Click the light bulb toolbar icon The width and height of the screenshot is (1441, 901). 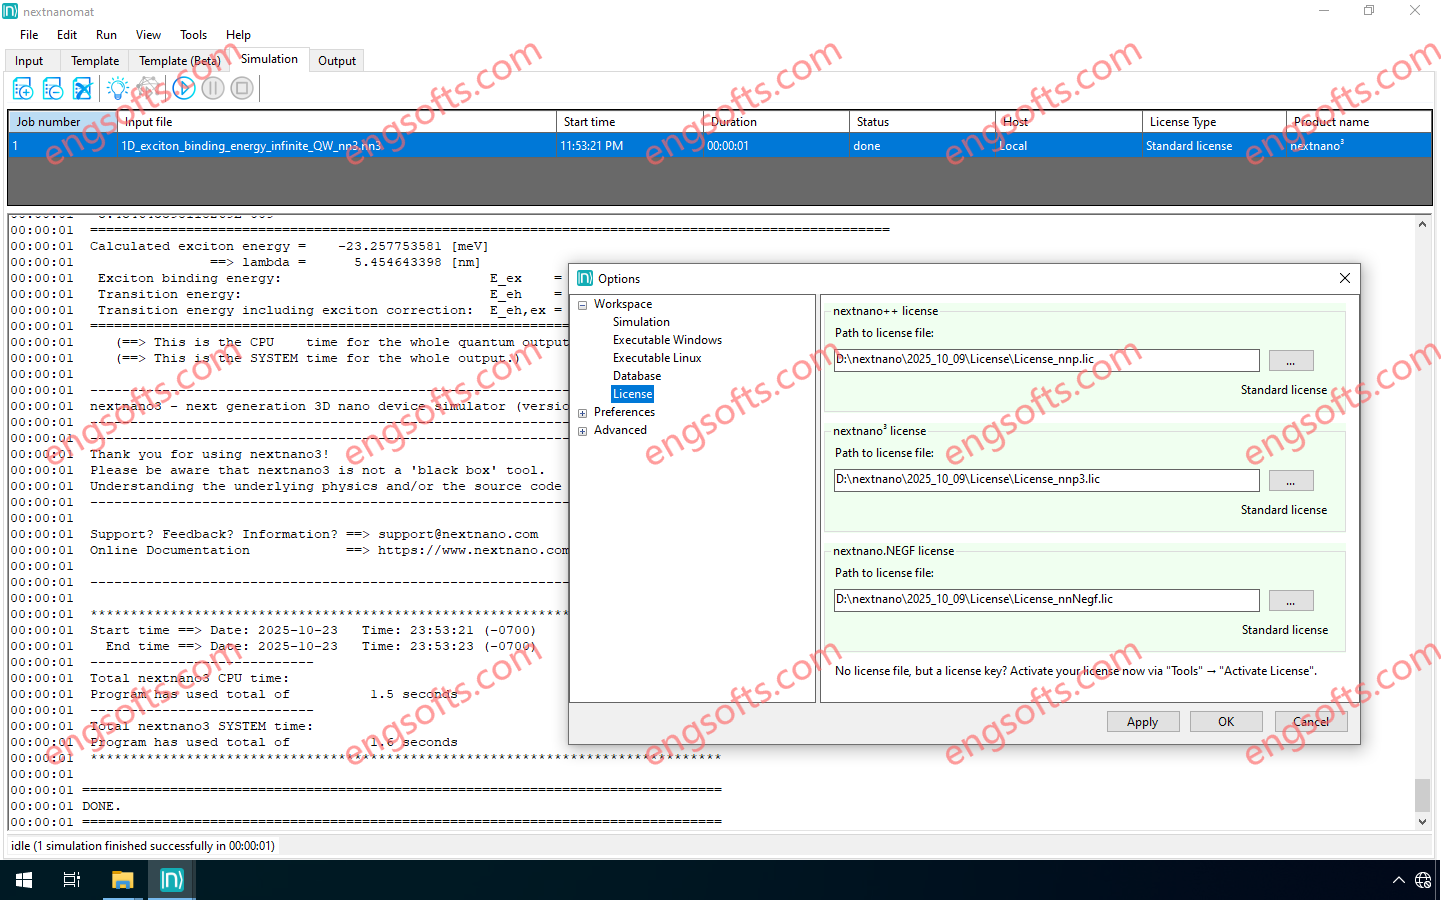point(118,89)
